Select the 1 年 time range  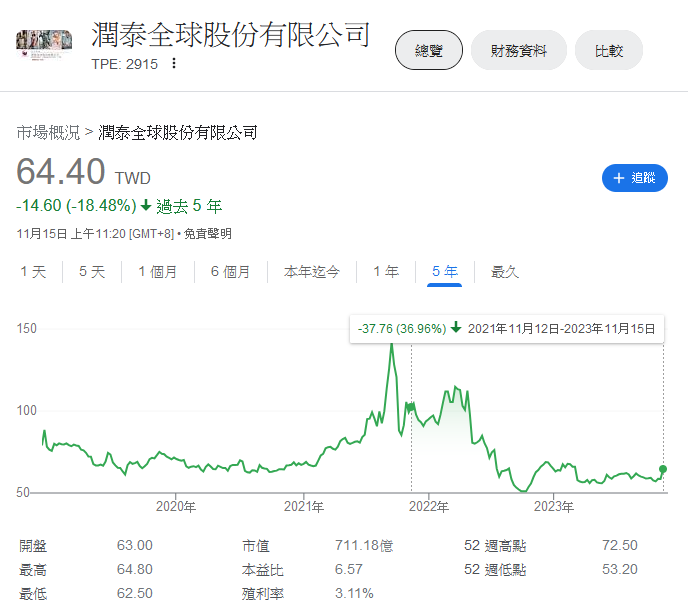pyautogui.click(x=385, y=271)
